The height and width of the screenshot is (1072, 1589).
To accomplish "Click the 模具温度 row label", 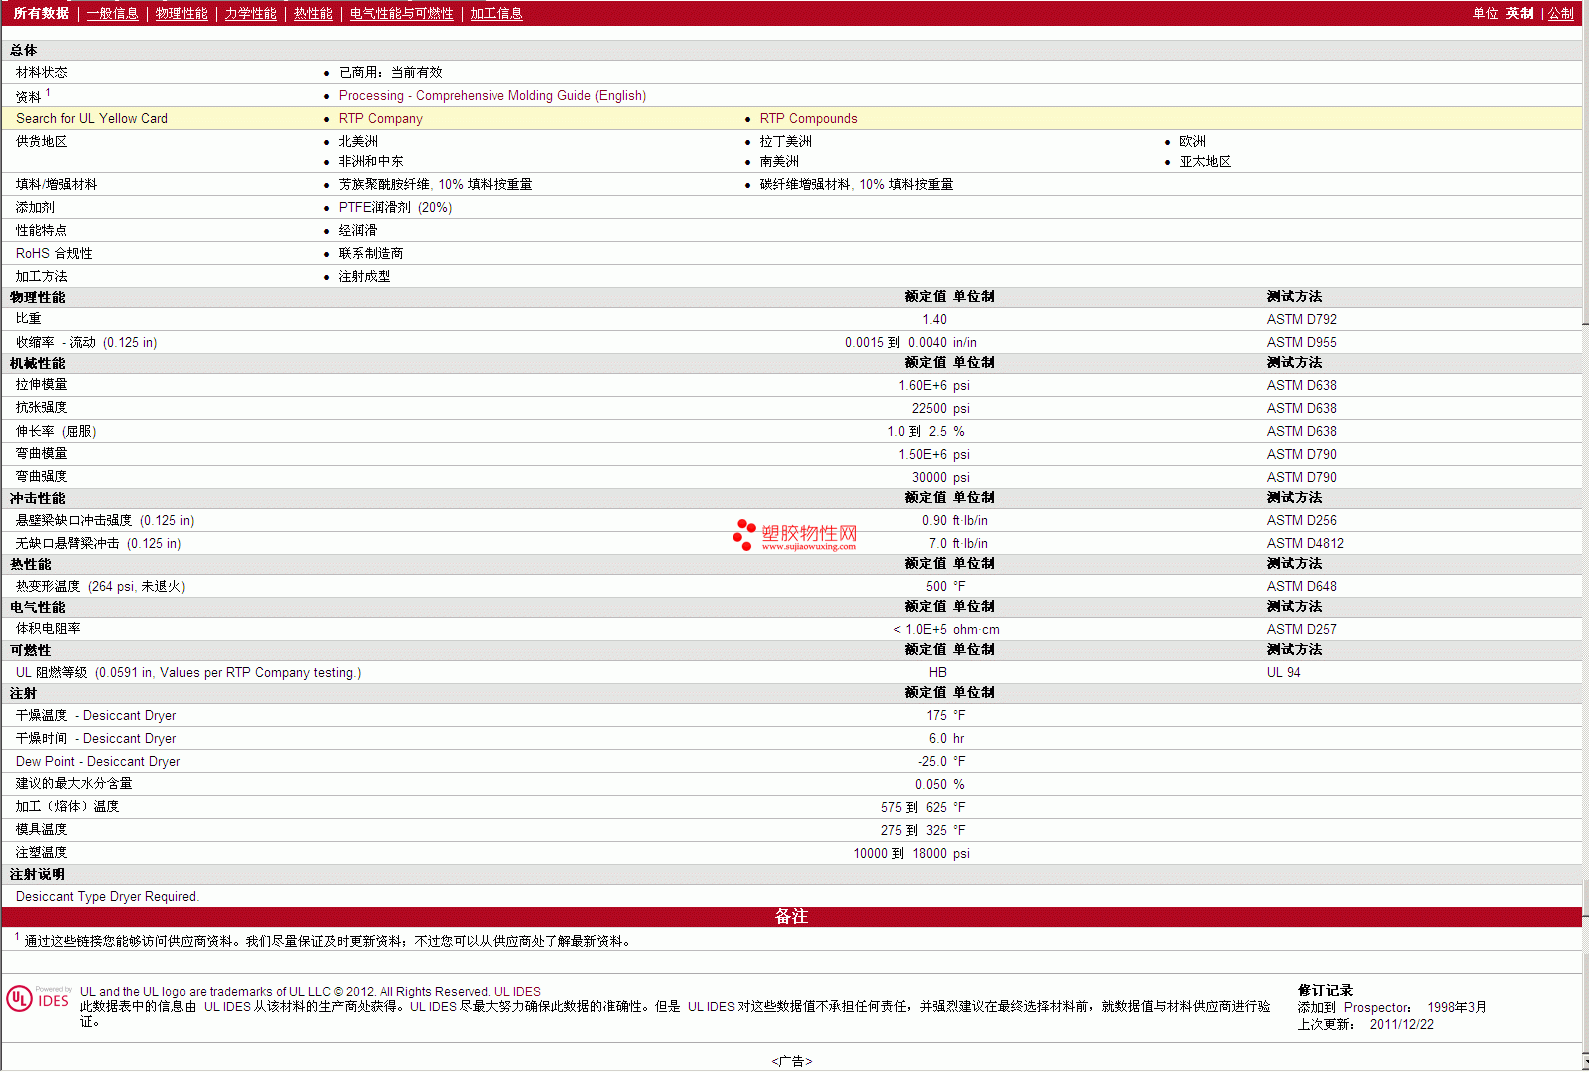I will coord(41,830).
